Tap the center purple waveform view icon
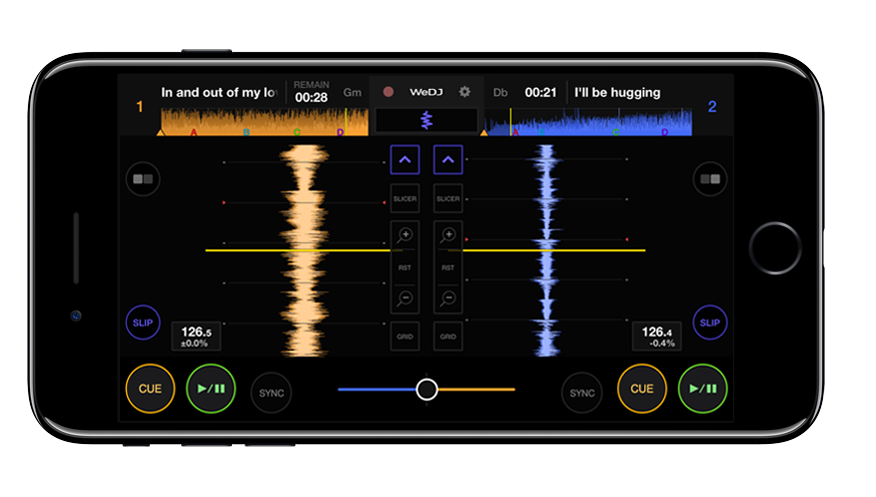 [426, 120]
